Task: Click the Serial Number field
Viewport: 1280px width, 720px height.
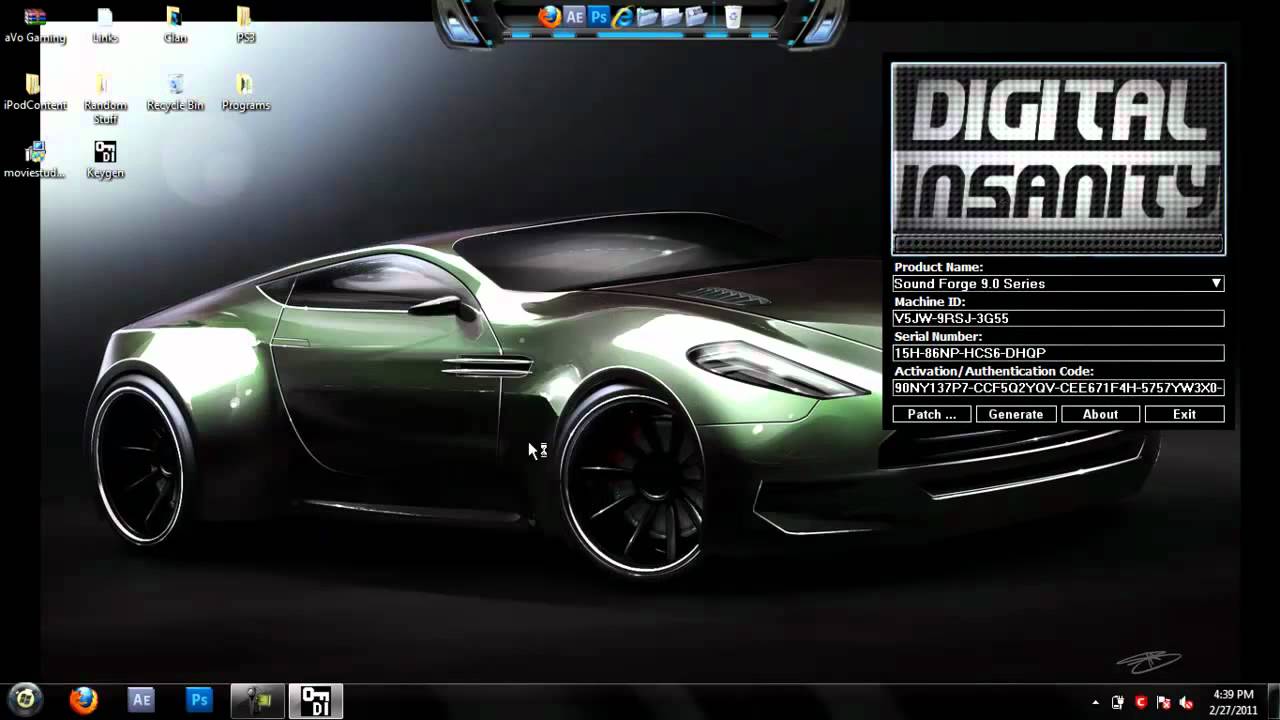Action: [x=1058, y=353]
